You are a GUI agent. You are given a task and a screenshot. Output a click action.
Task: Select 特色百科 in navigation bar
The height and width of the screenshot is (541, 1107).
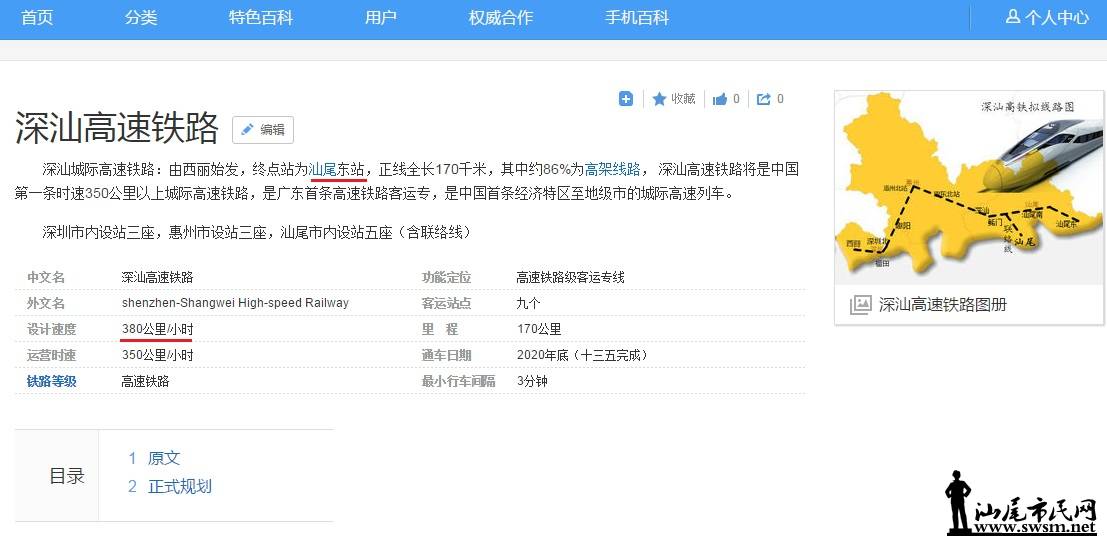261,18
